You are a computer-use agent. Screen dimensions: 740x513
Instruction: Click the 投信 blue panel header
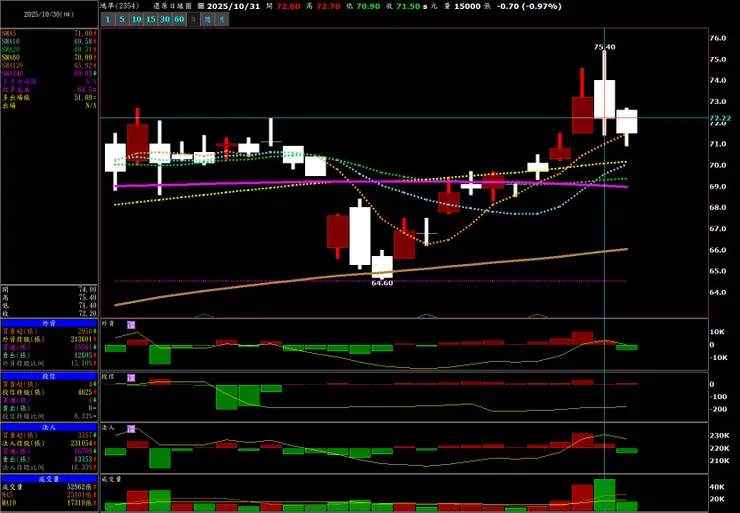tap(49, 376)
